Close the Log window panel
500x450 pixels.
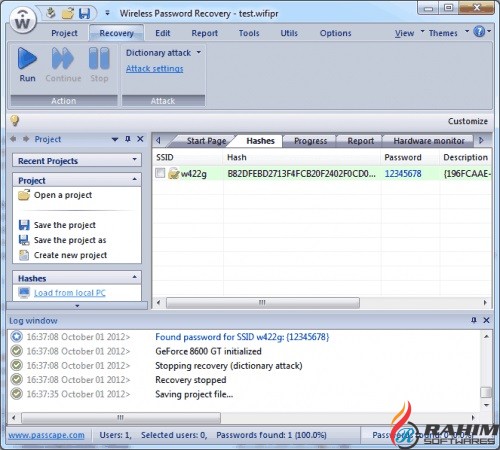[x=486, y=320]
